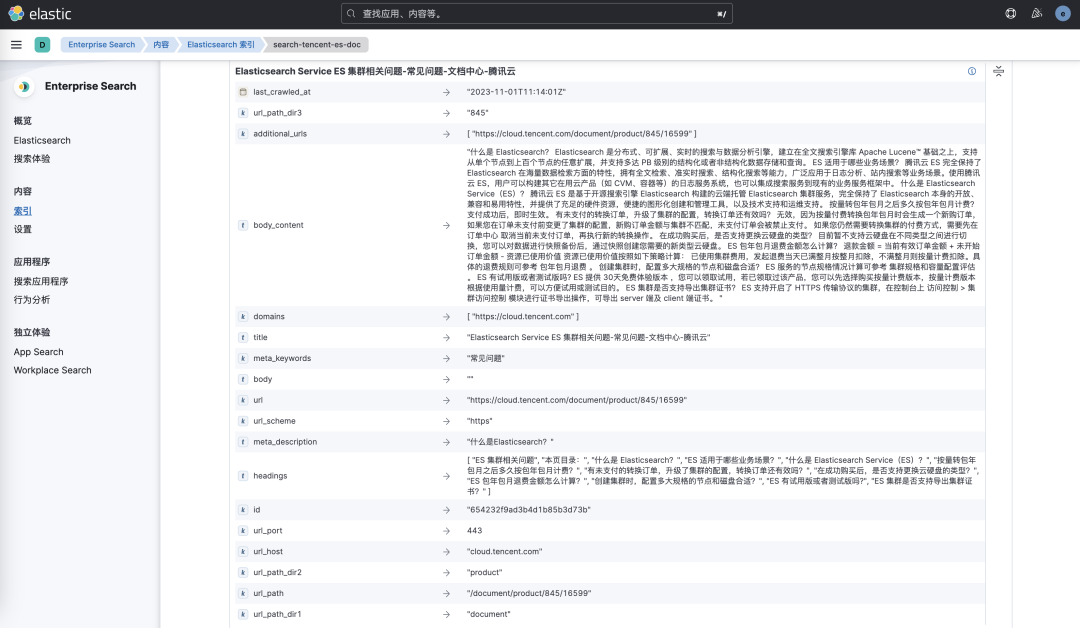Click the document title heading text
1080x628 pixels.
[x=375, y=71]
